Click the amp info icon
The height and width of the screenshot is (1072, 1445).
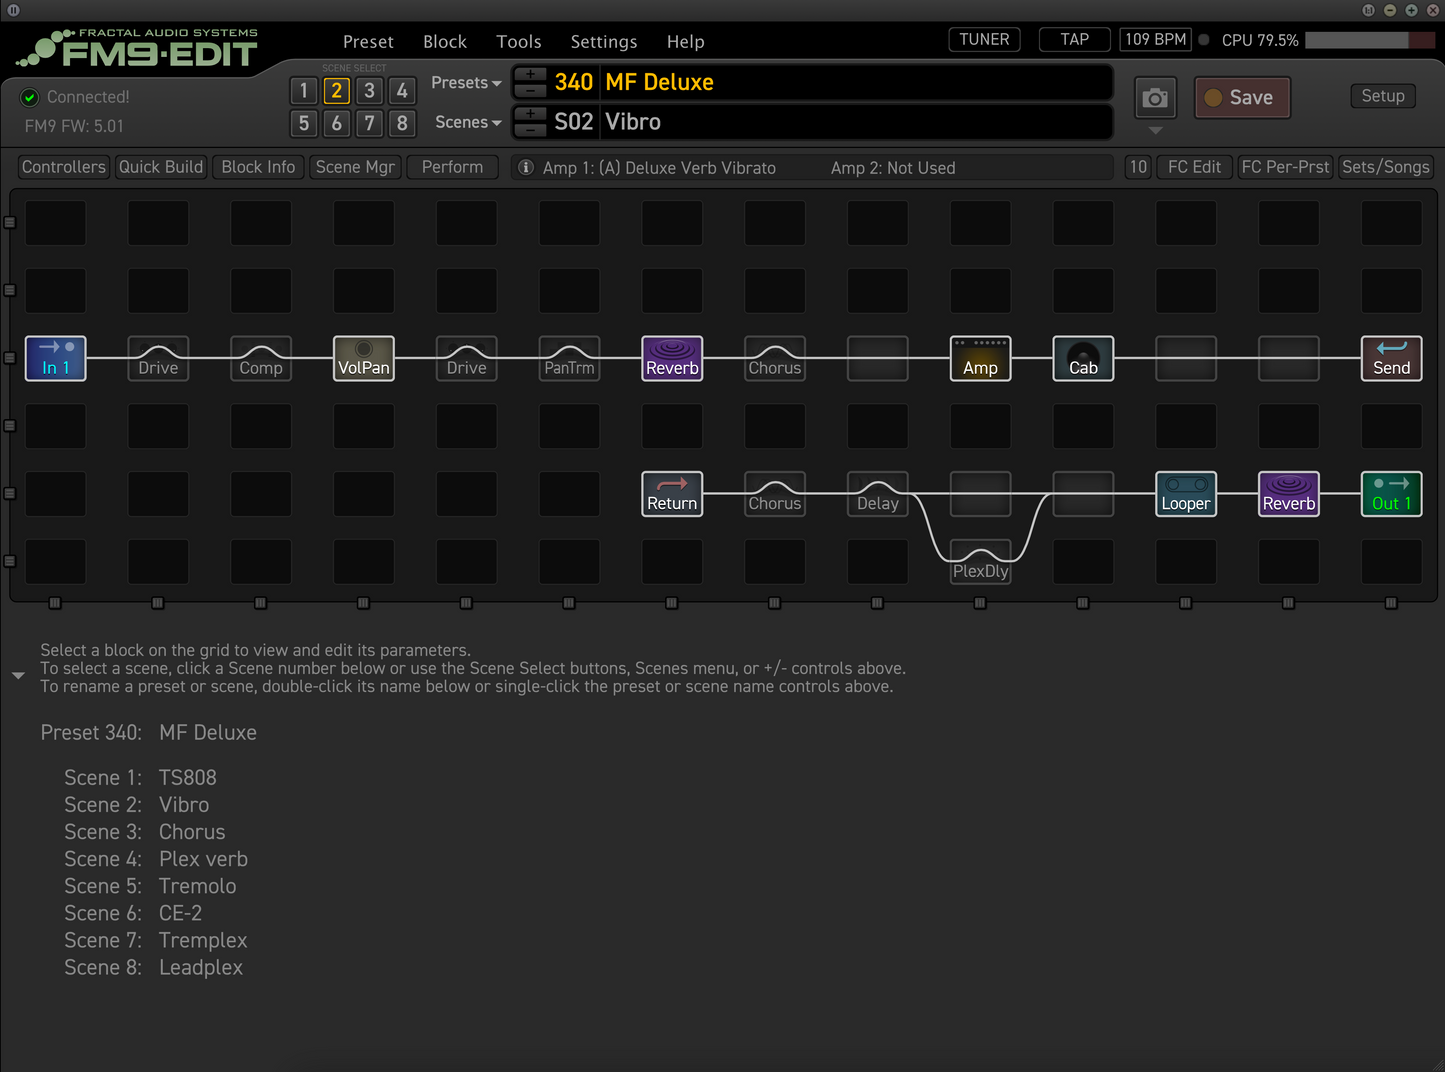click(526, 167)
